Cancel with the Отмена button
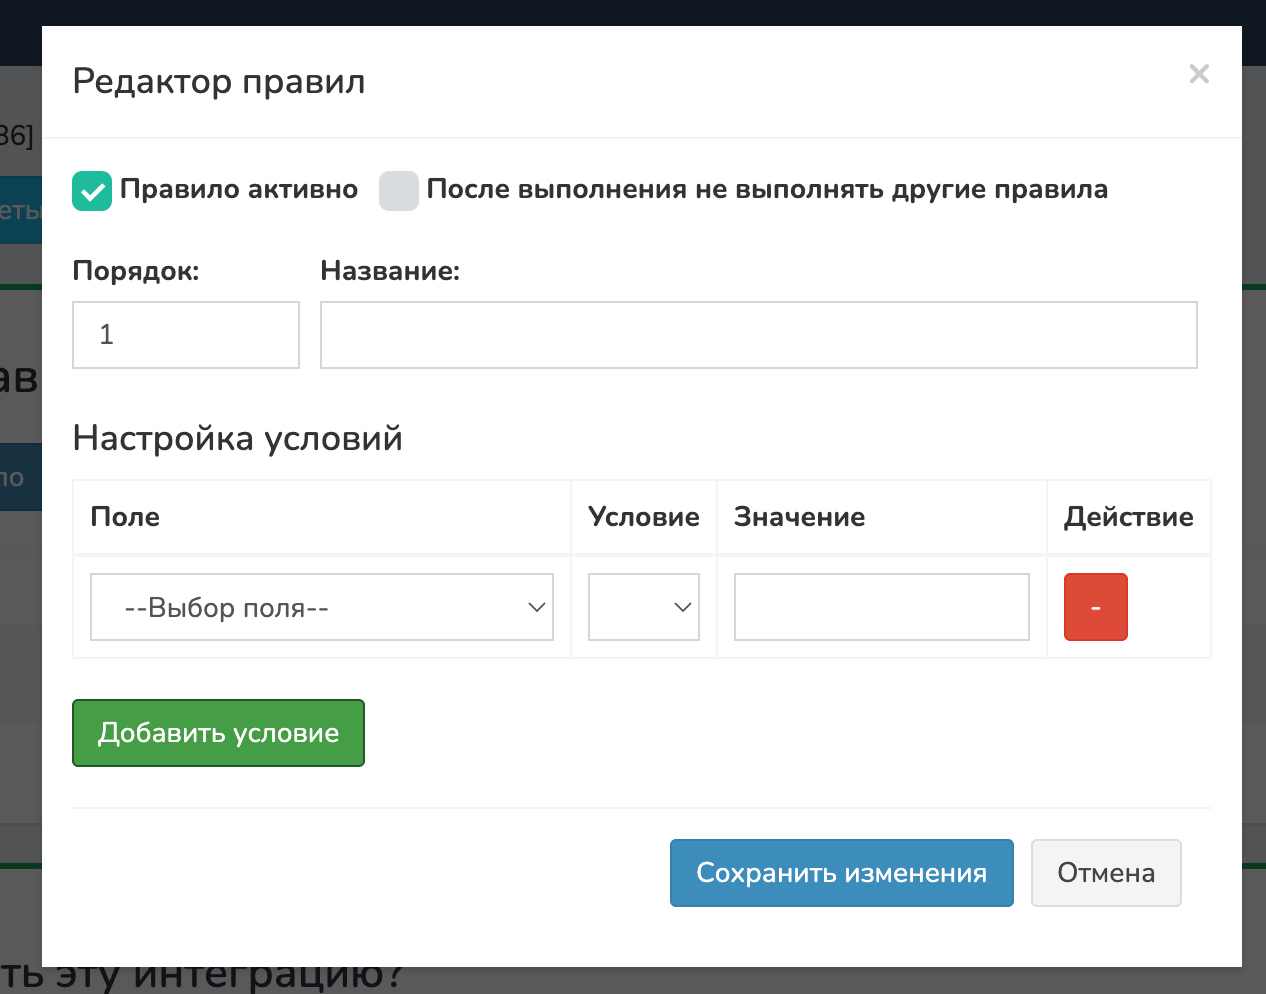1266x994 pixels. (x=1106, y=873)
